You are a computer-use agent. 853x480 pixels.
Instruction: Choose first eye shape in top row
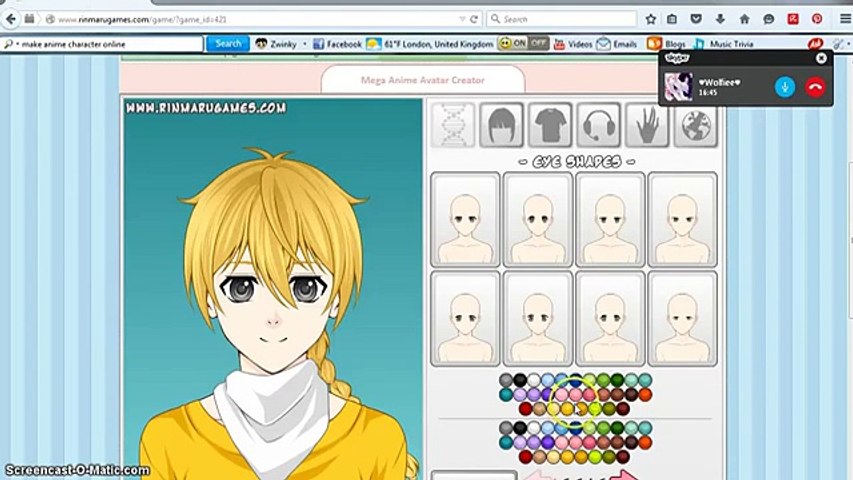[x=465, y=220]
